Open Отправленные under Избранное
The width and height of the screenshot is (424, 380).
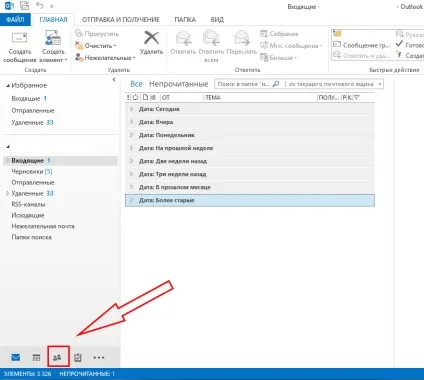pyautogui.click(x=33, y=110)
